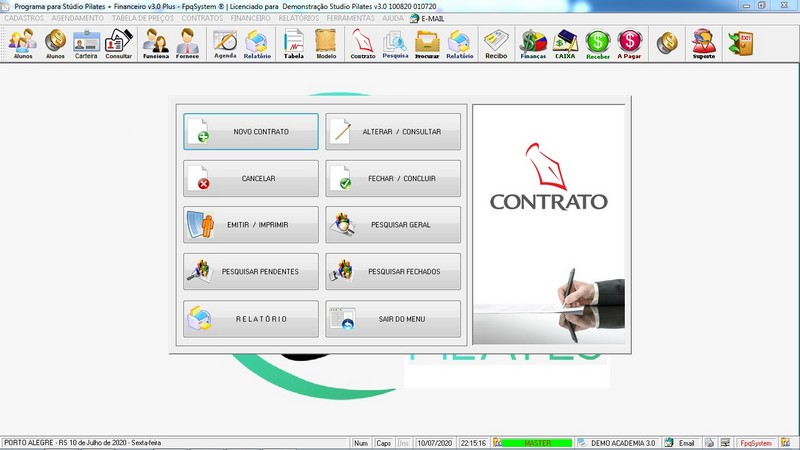Click the RELATÓRIO button in contract menu
Viewport: 800px width, 450px height.
point(251,319)
